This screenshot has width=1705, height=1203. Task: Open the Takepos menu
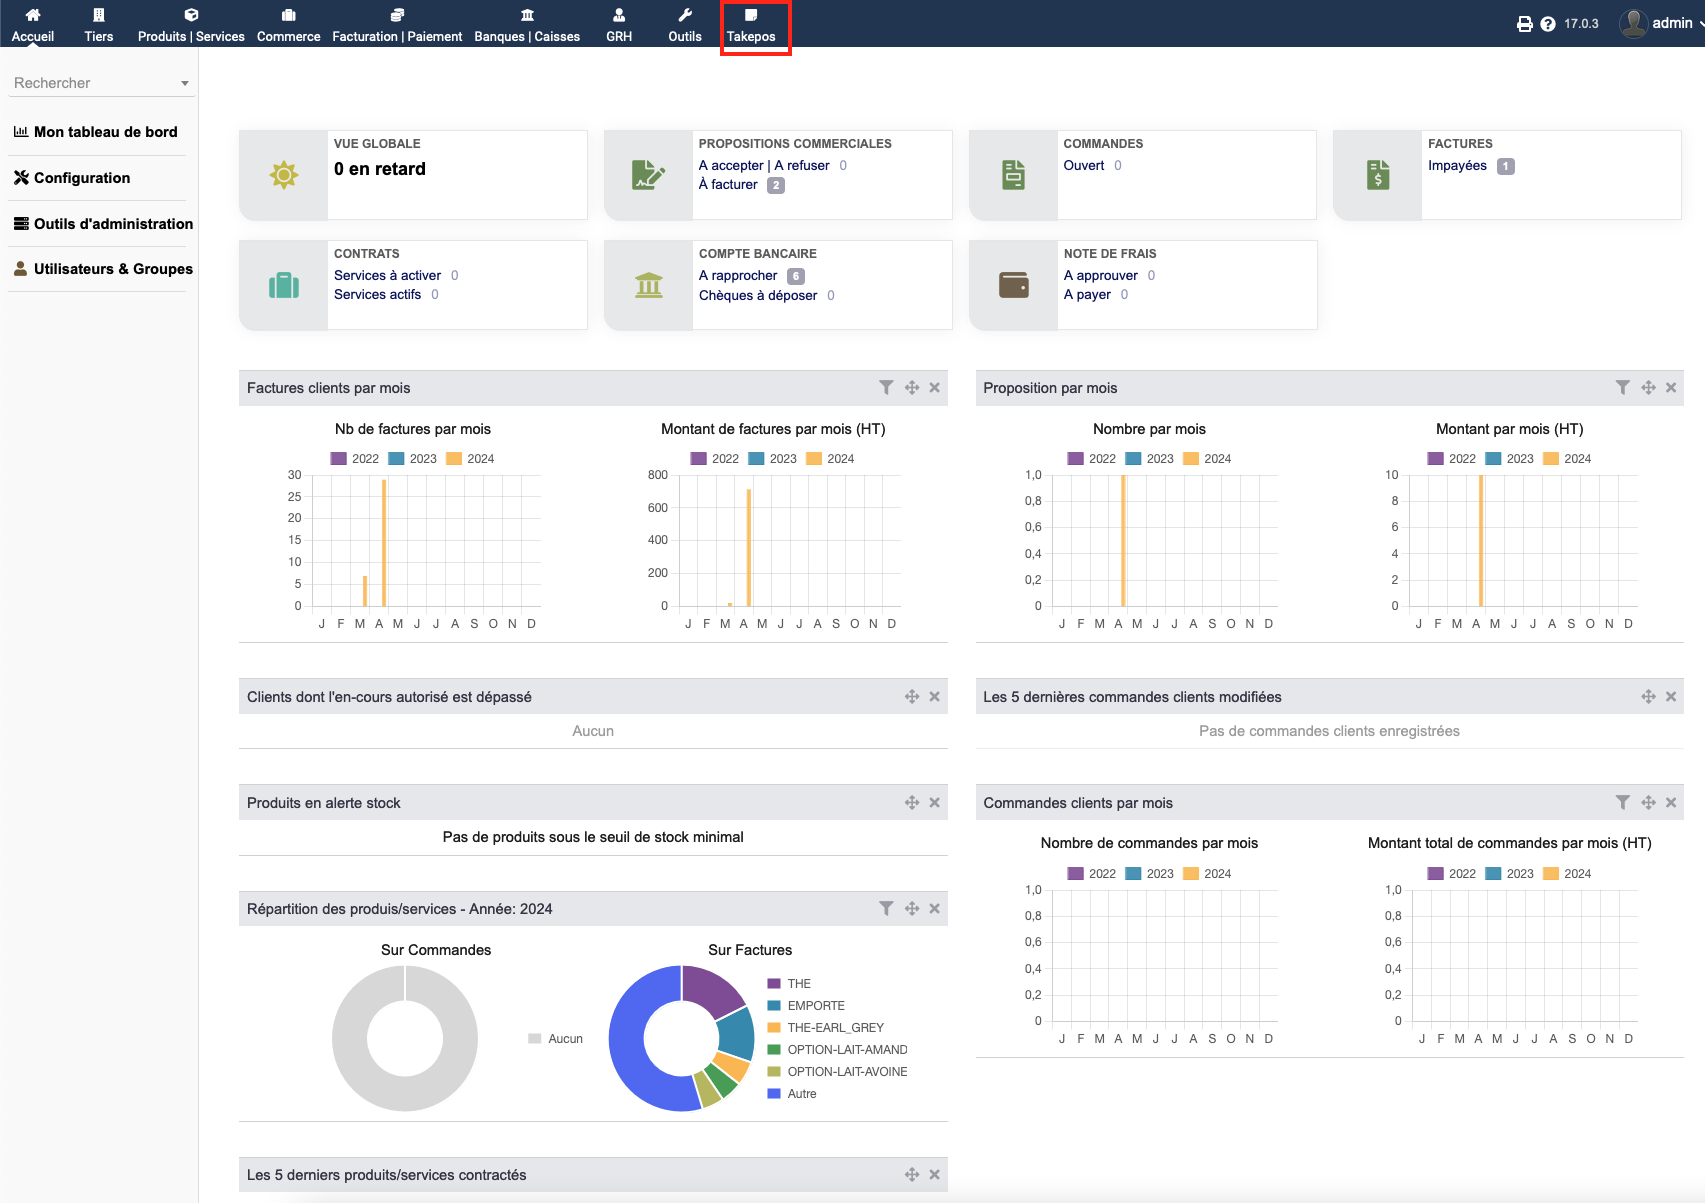coord(751,26)
